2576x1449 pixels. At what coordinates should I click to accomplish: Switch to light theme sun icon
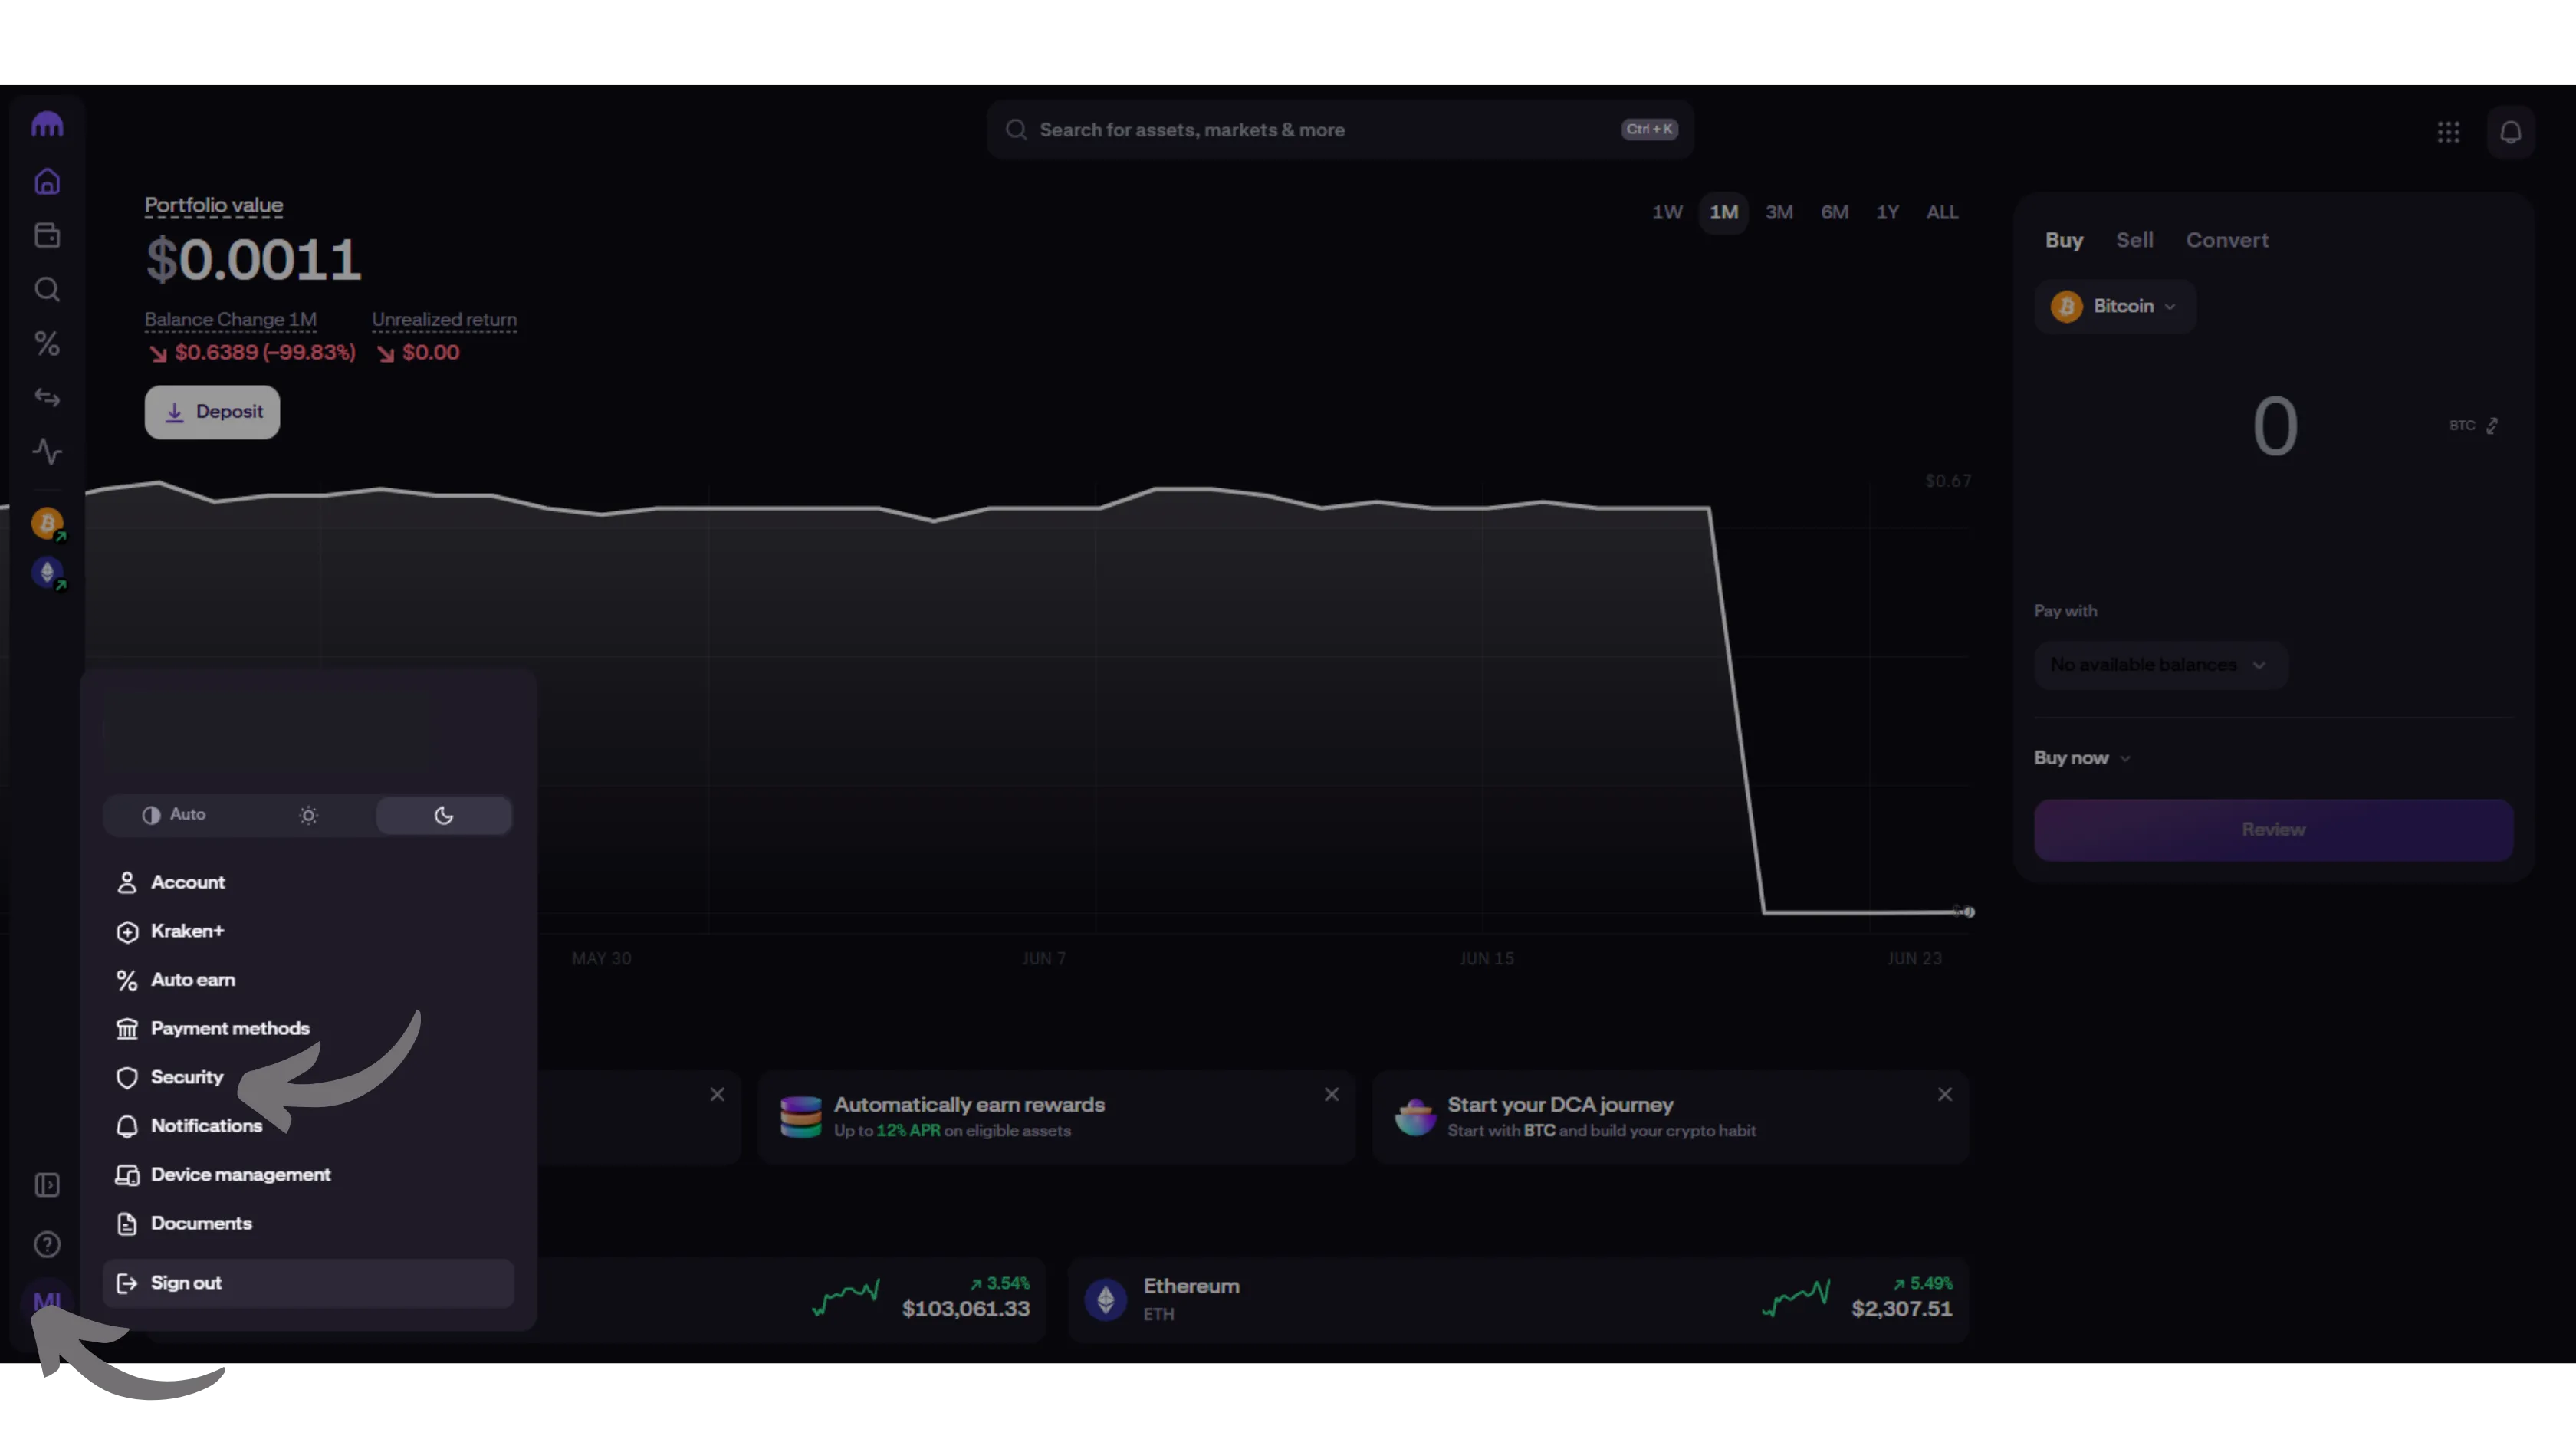coord(308,815)
